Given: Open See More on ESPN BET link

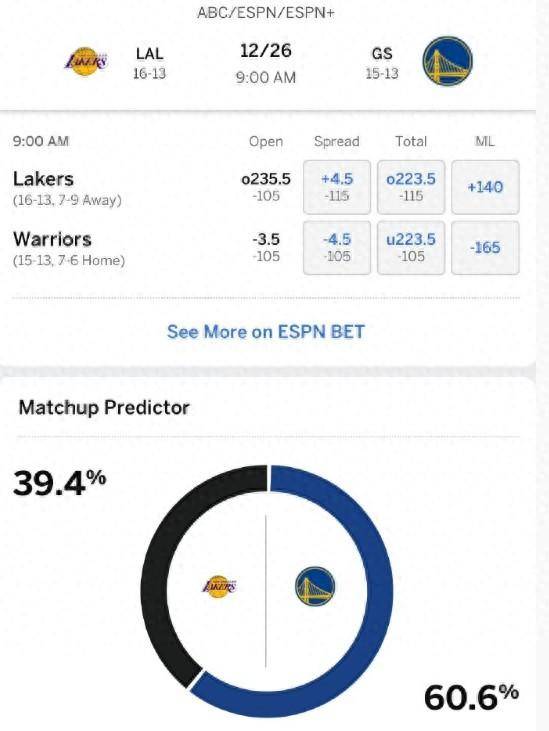Looking at the screenshot, I should tap(266, 332).
